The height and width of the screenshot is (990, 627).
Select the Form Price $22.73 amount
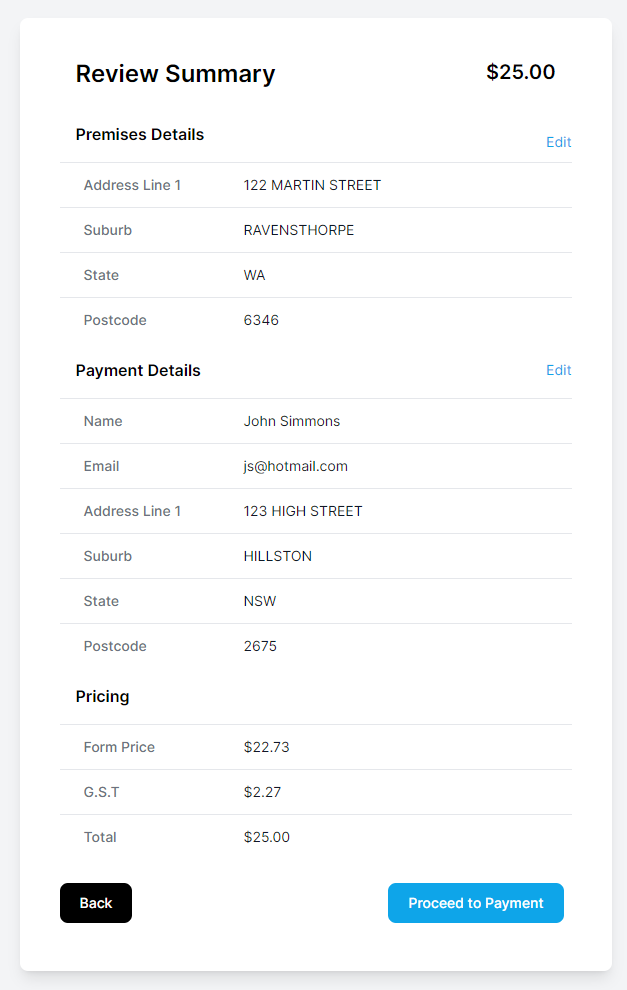click(x=266, y=747)
